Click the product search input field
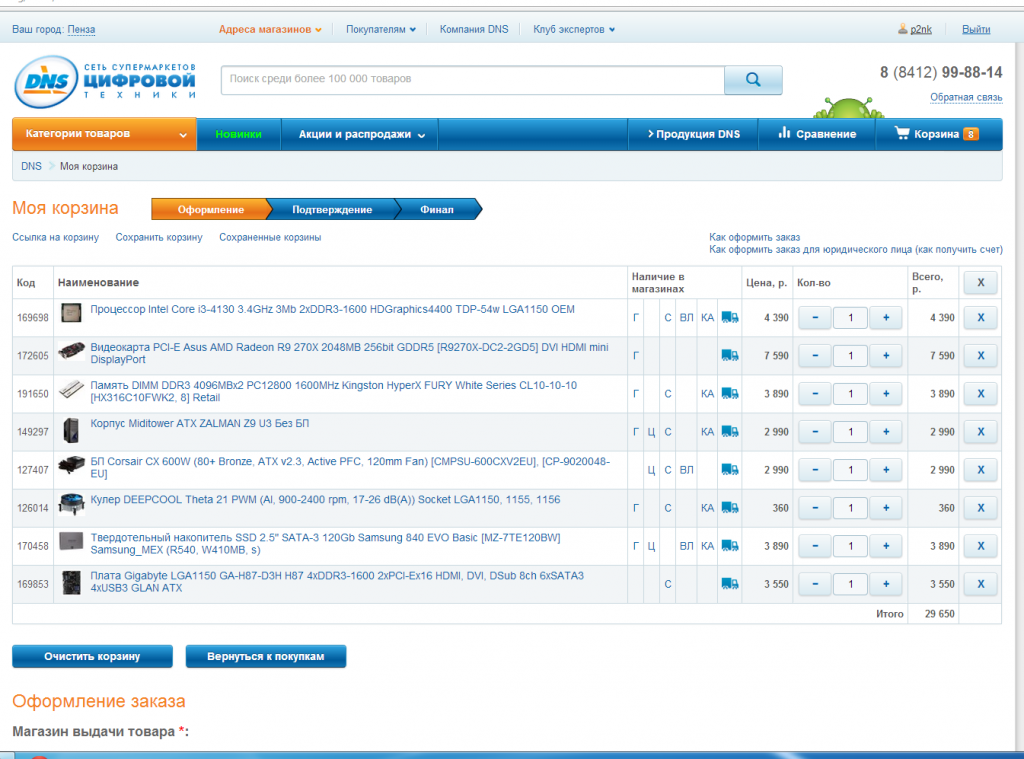Screen dimensions: 1024x759 [472, 79]
